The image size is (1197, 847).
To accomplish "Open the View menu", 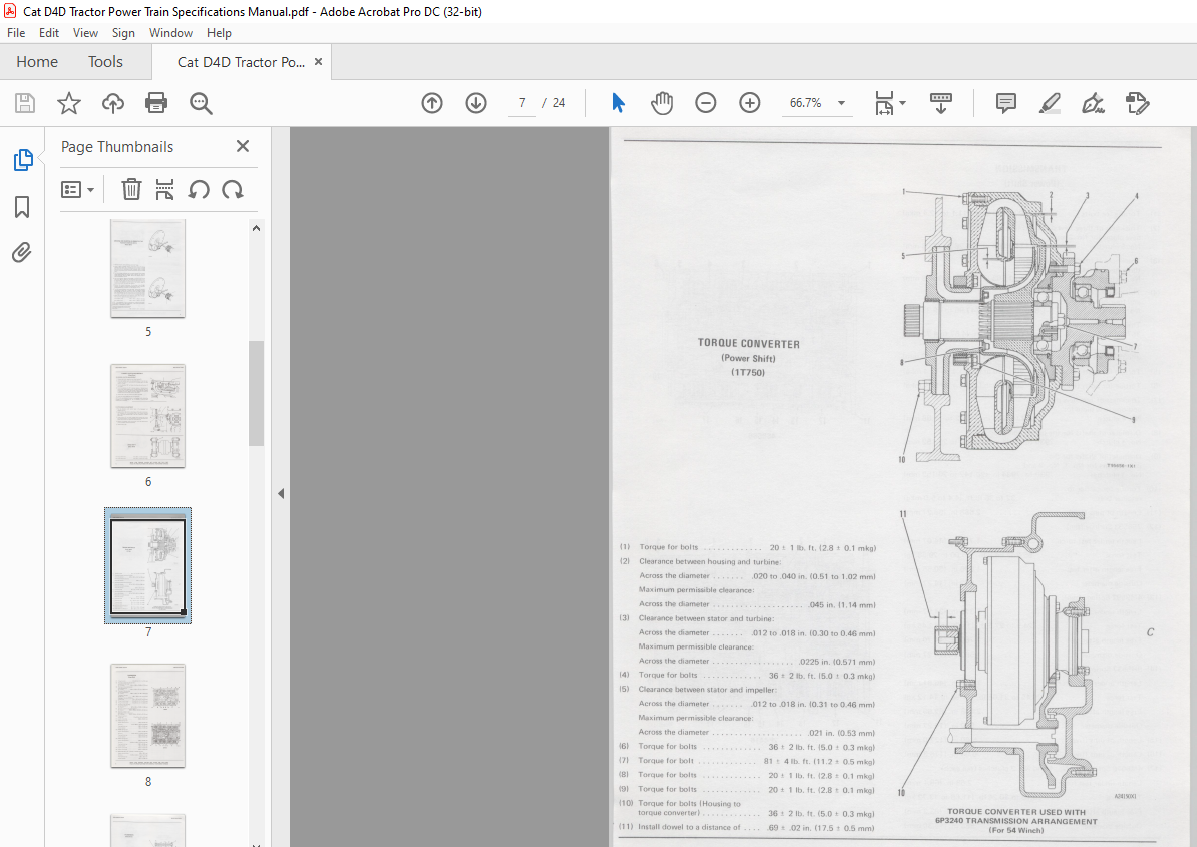I will [86, 33].
